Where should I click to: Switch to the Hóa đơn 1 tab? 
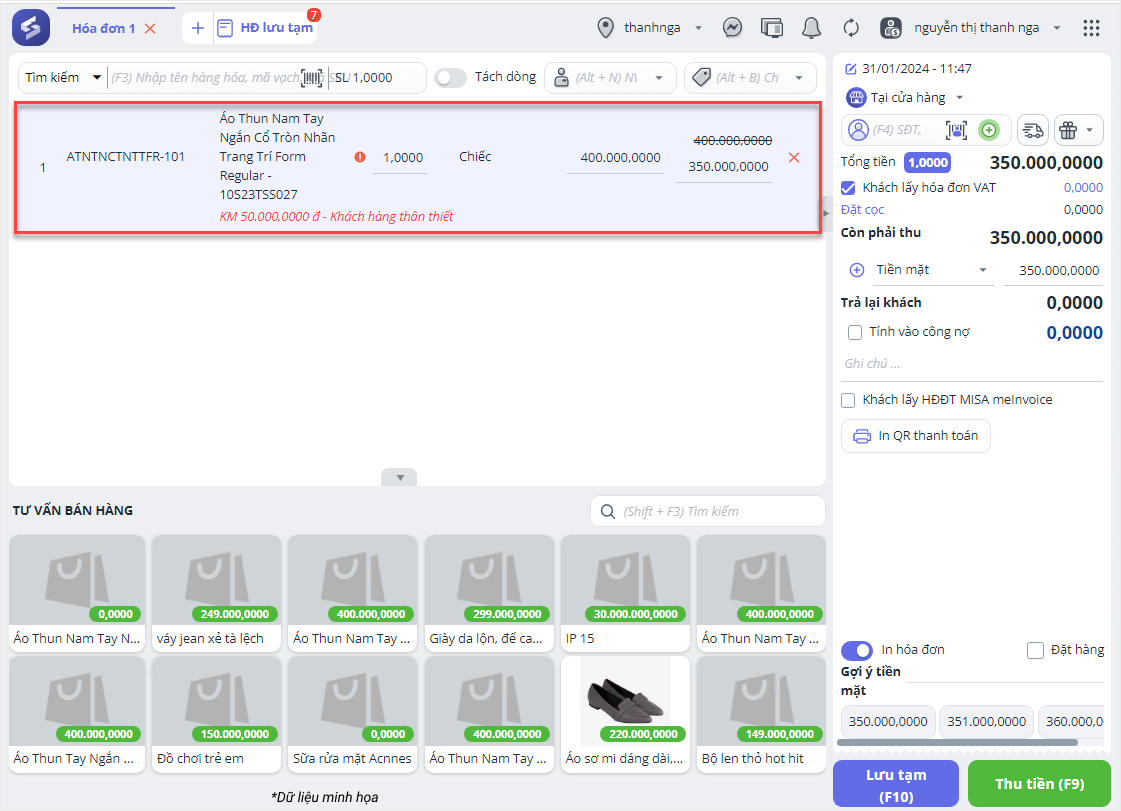pyautogui.click(x=103, y=28)
